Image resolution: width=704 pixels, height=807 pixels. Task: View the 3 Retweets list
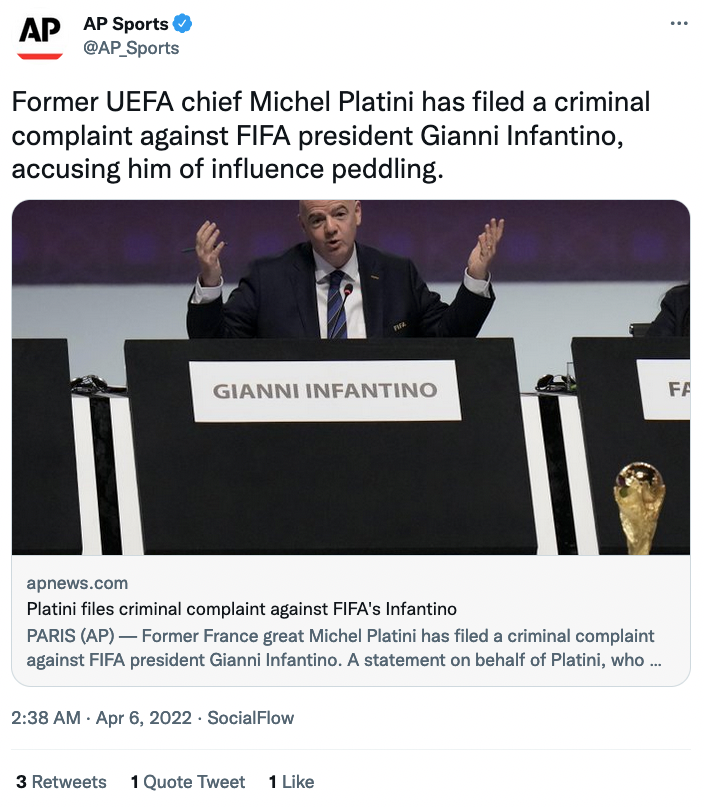[61, 782]
